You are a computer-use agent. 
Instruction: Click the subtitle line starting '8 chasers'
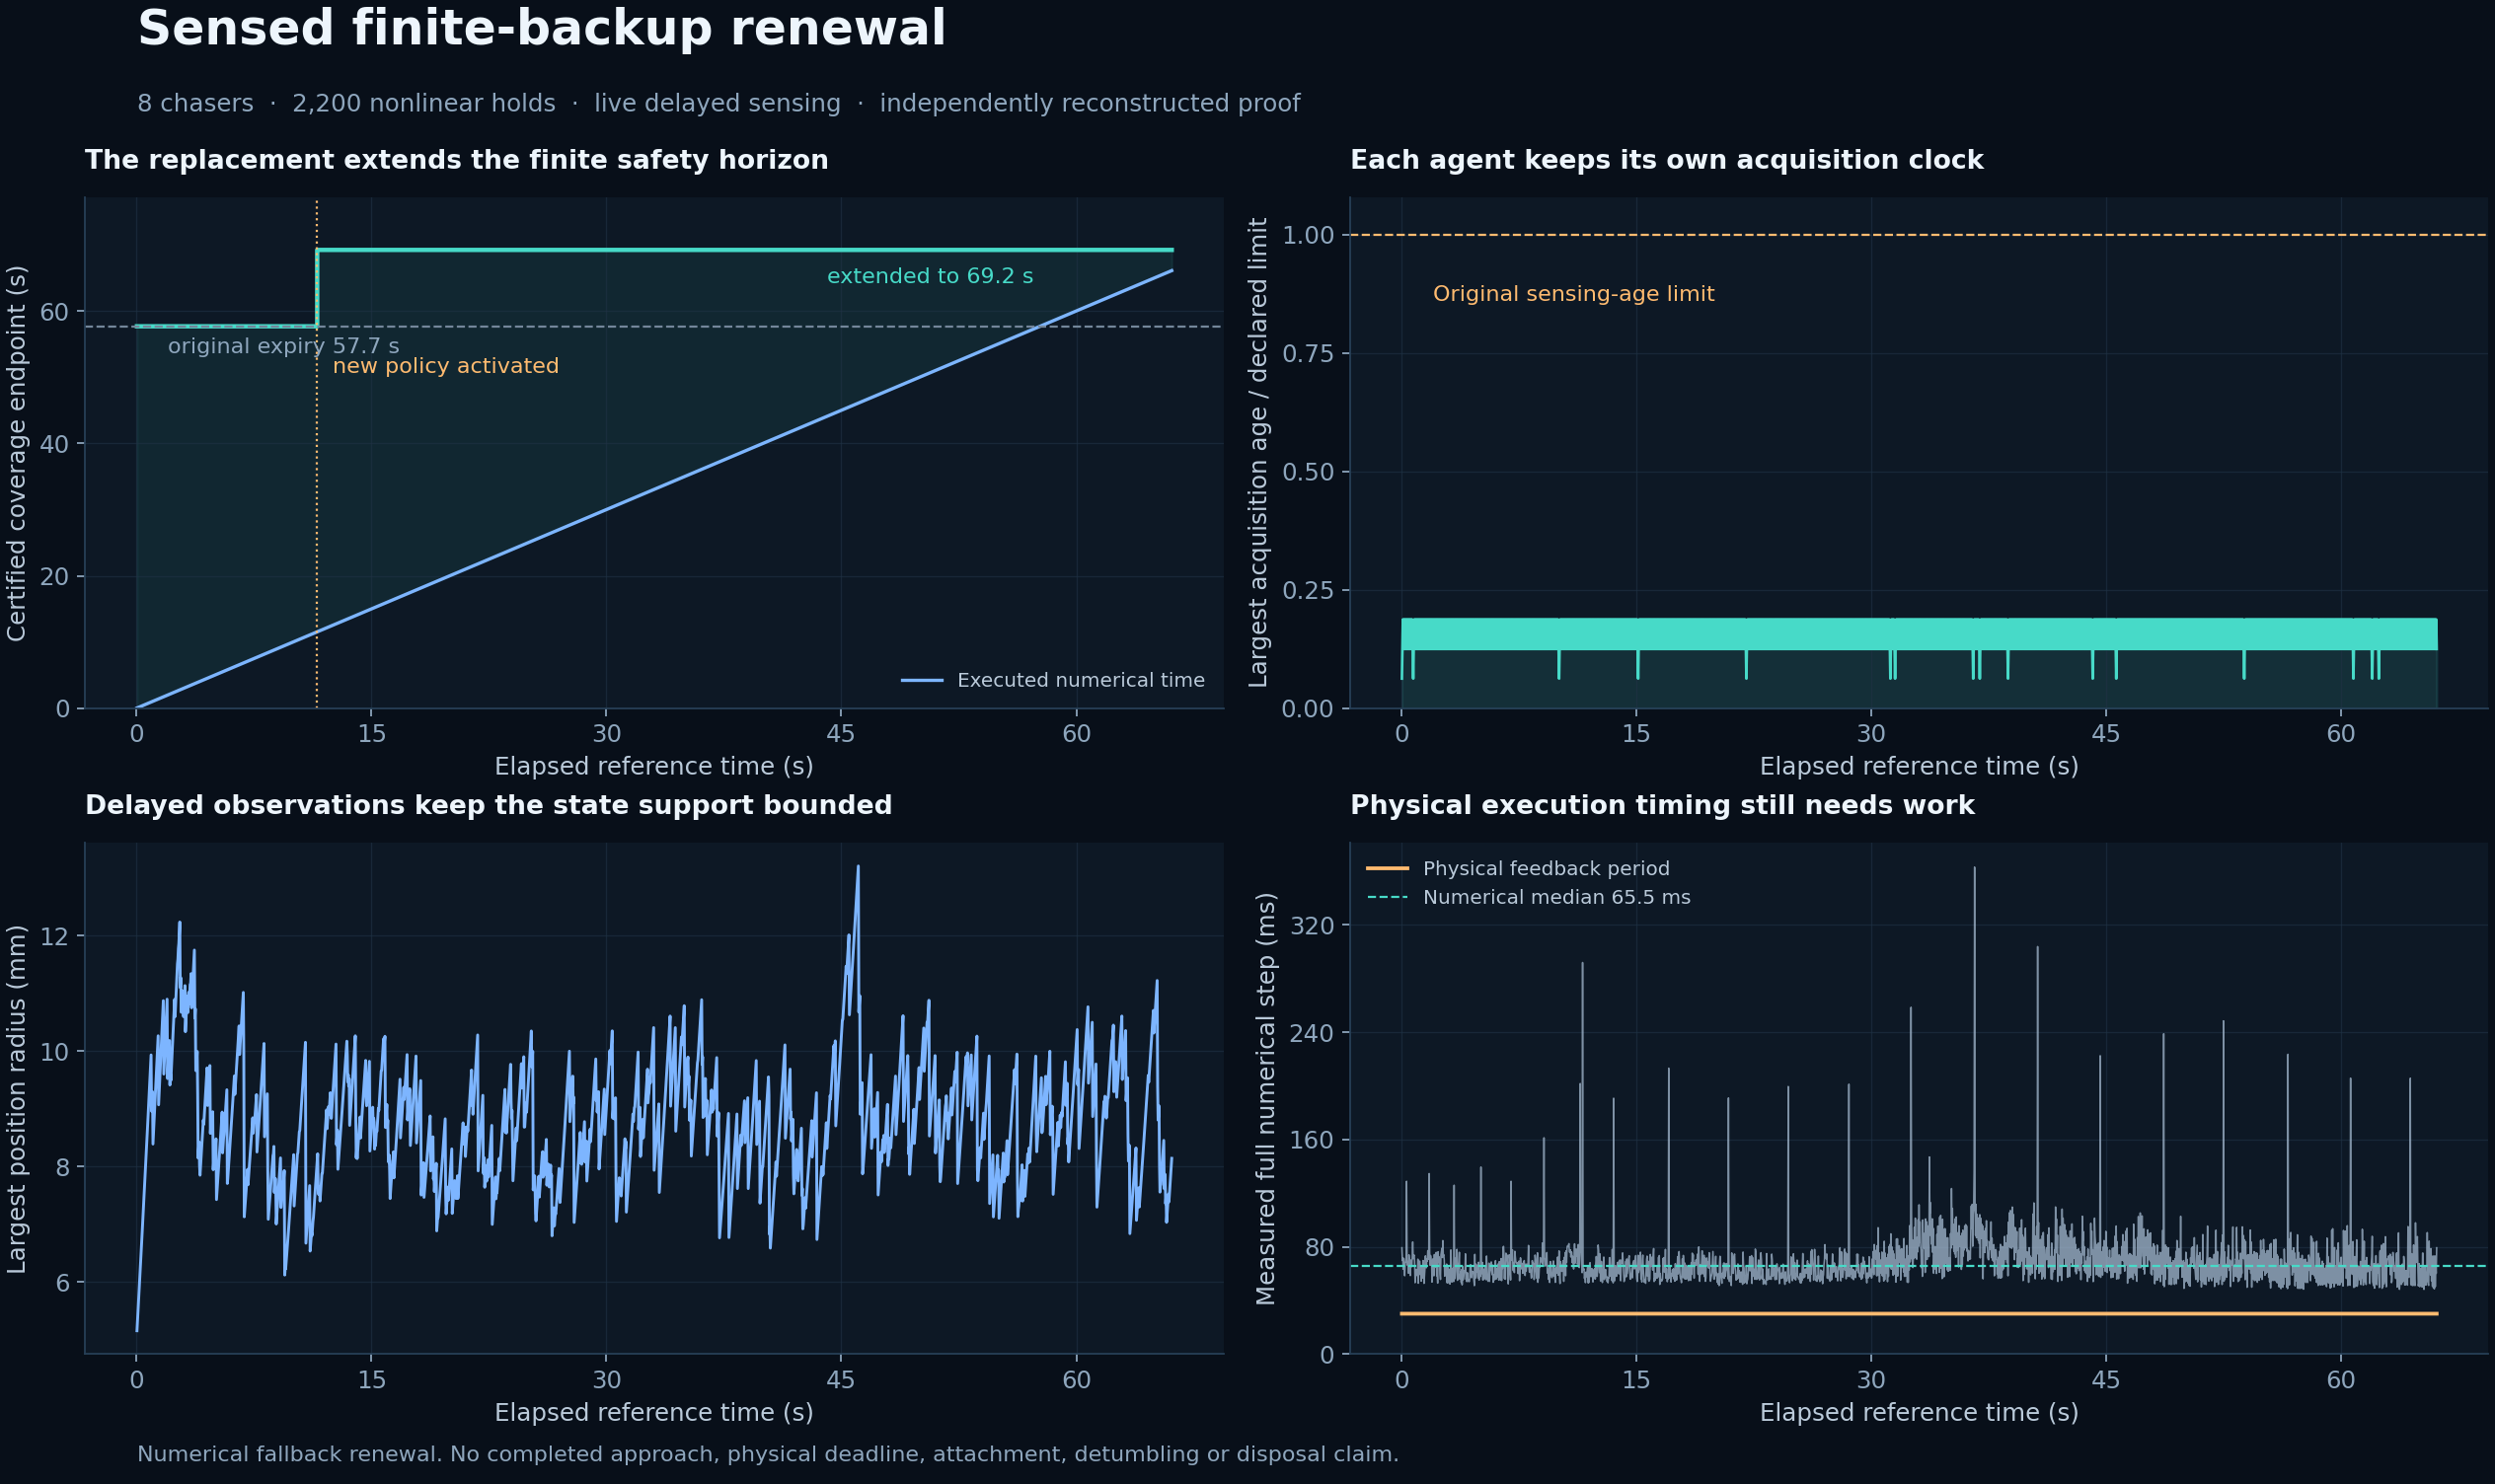click(718, 104)
